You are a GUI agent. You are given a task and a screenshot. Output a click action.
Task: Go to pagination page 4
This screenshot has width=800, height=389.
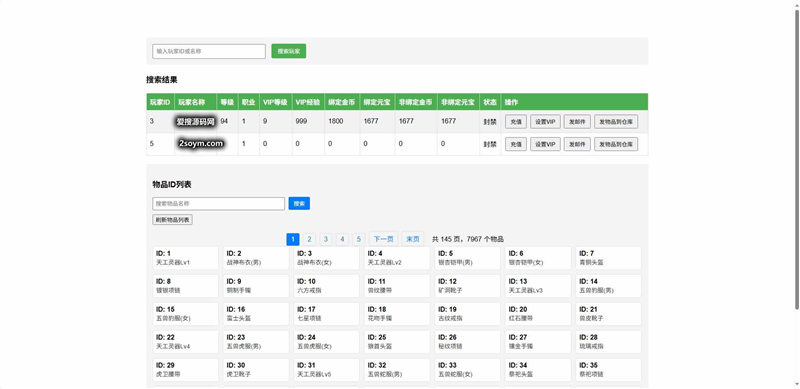(342, 239)
